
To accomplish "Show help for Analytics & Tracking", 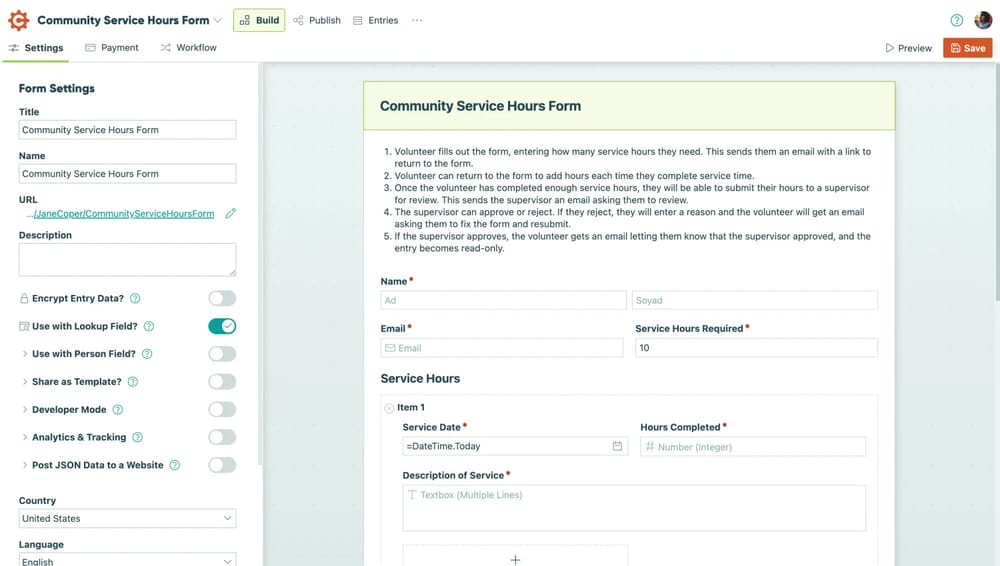I will [x=137, y=438].
